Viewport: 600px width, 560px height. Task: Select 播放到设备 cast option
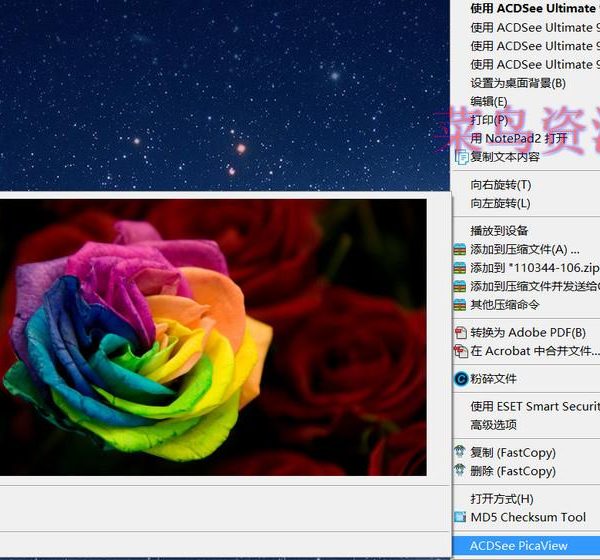499,231
